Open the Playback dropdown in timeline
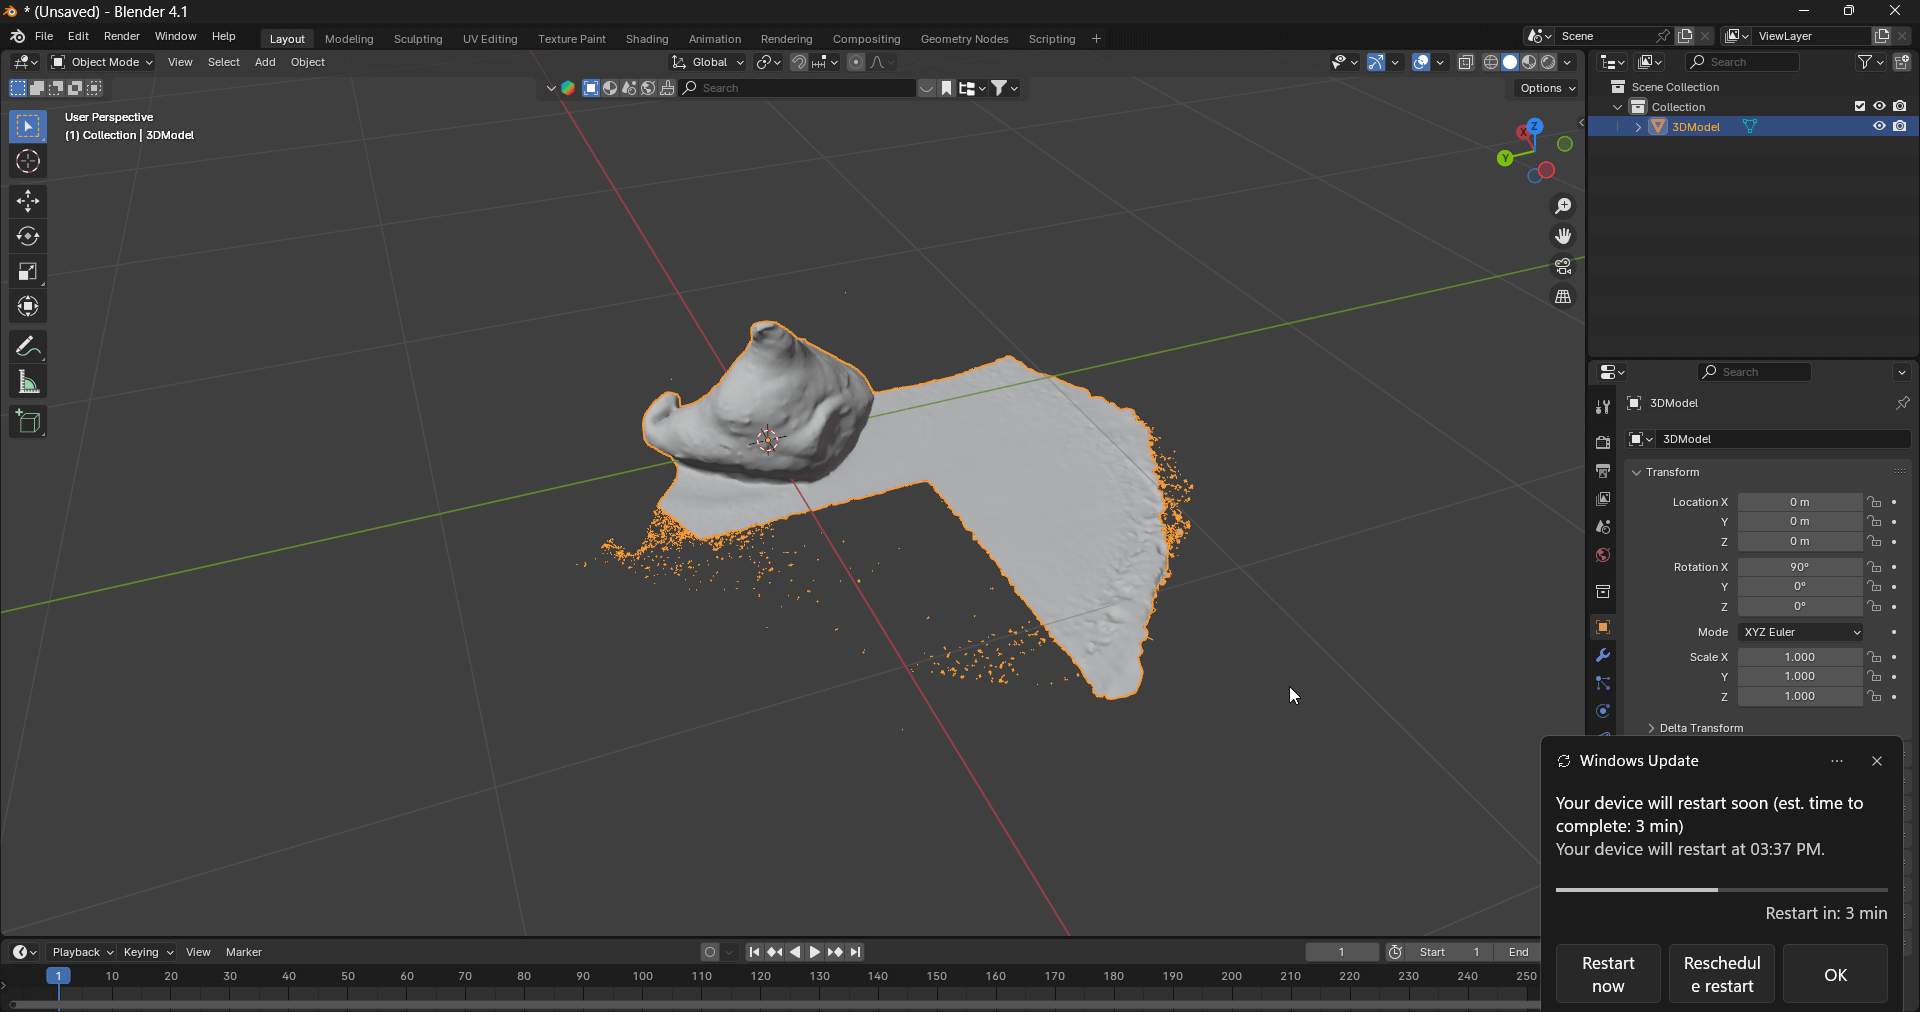Screen dimensions: 1920x1012 [82, 952]
